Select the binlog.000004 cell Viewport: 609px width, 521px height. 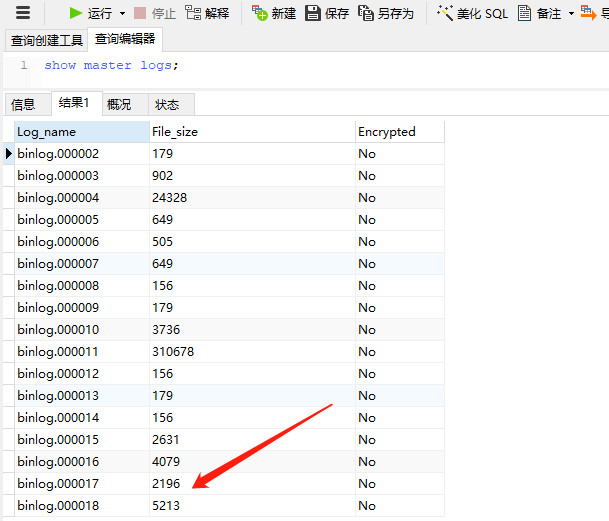click(x=82, y=198)
